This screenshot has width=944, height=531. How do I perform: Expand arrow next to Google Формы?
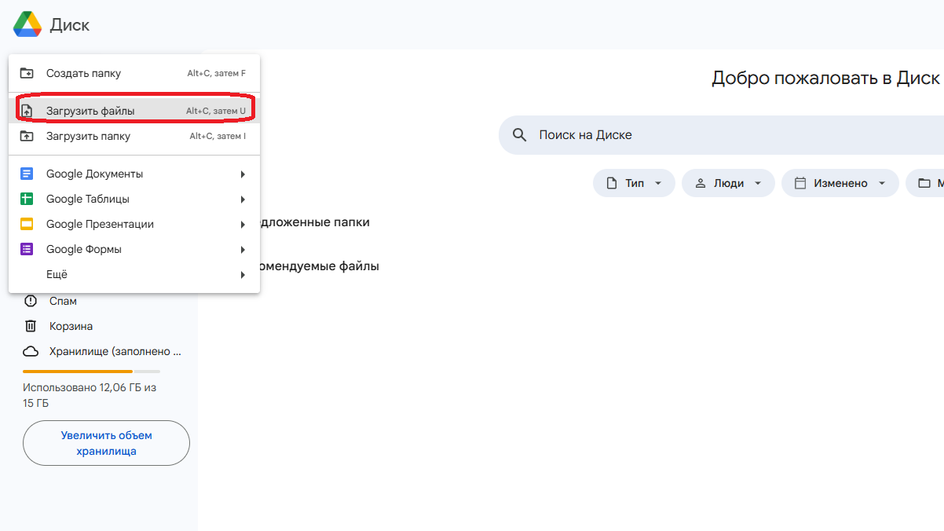(x=243, y=250)
